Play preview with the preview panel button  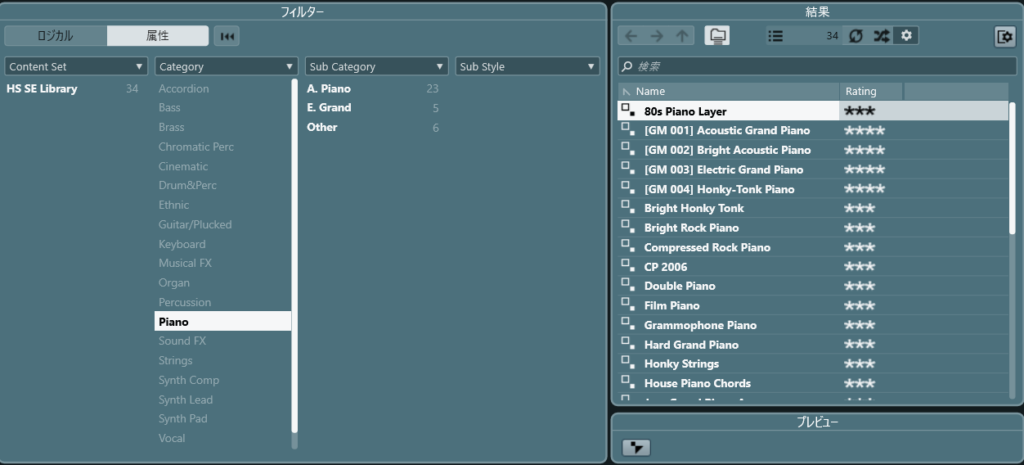click(x=636, y=447)
